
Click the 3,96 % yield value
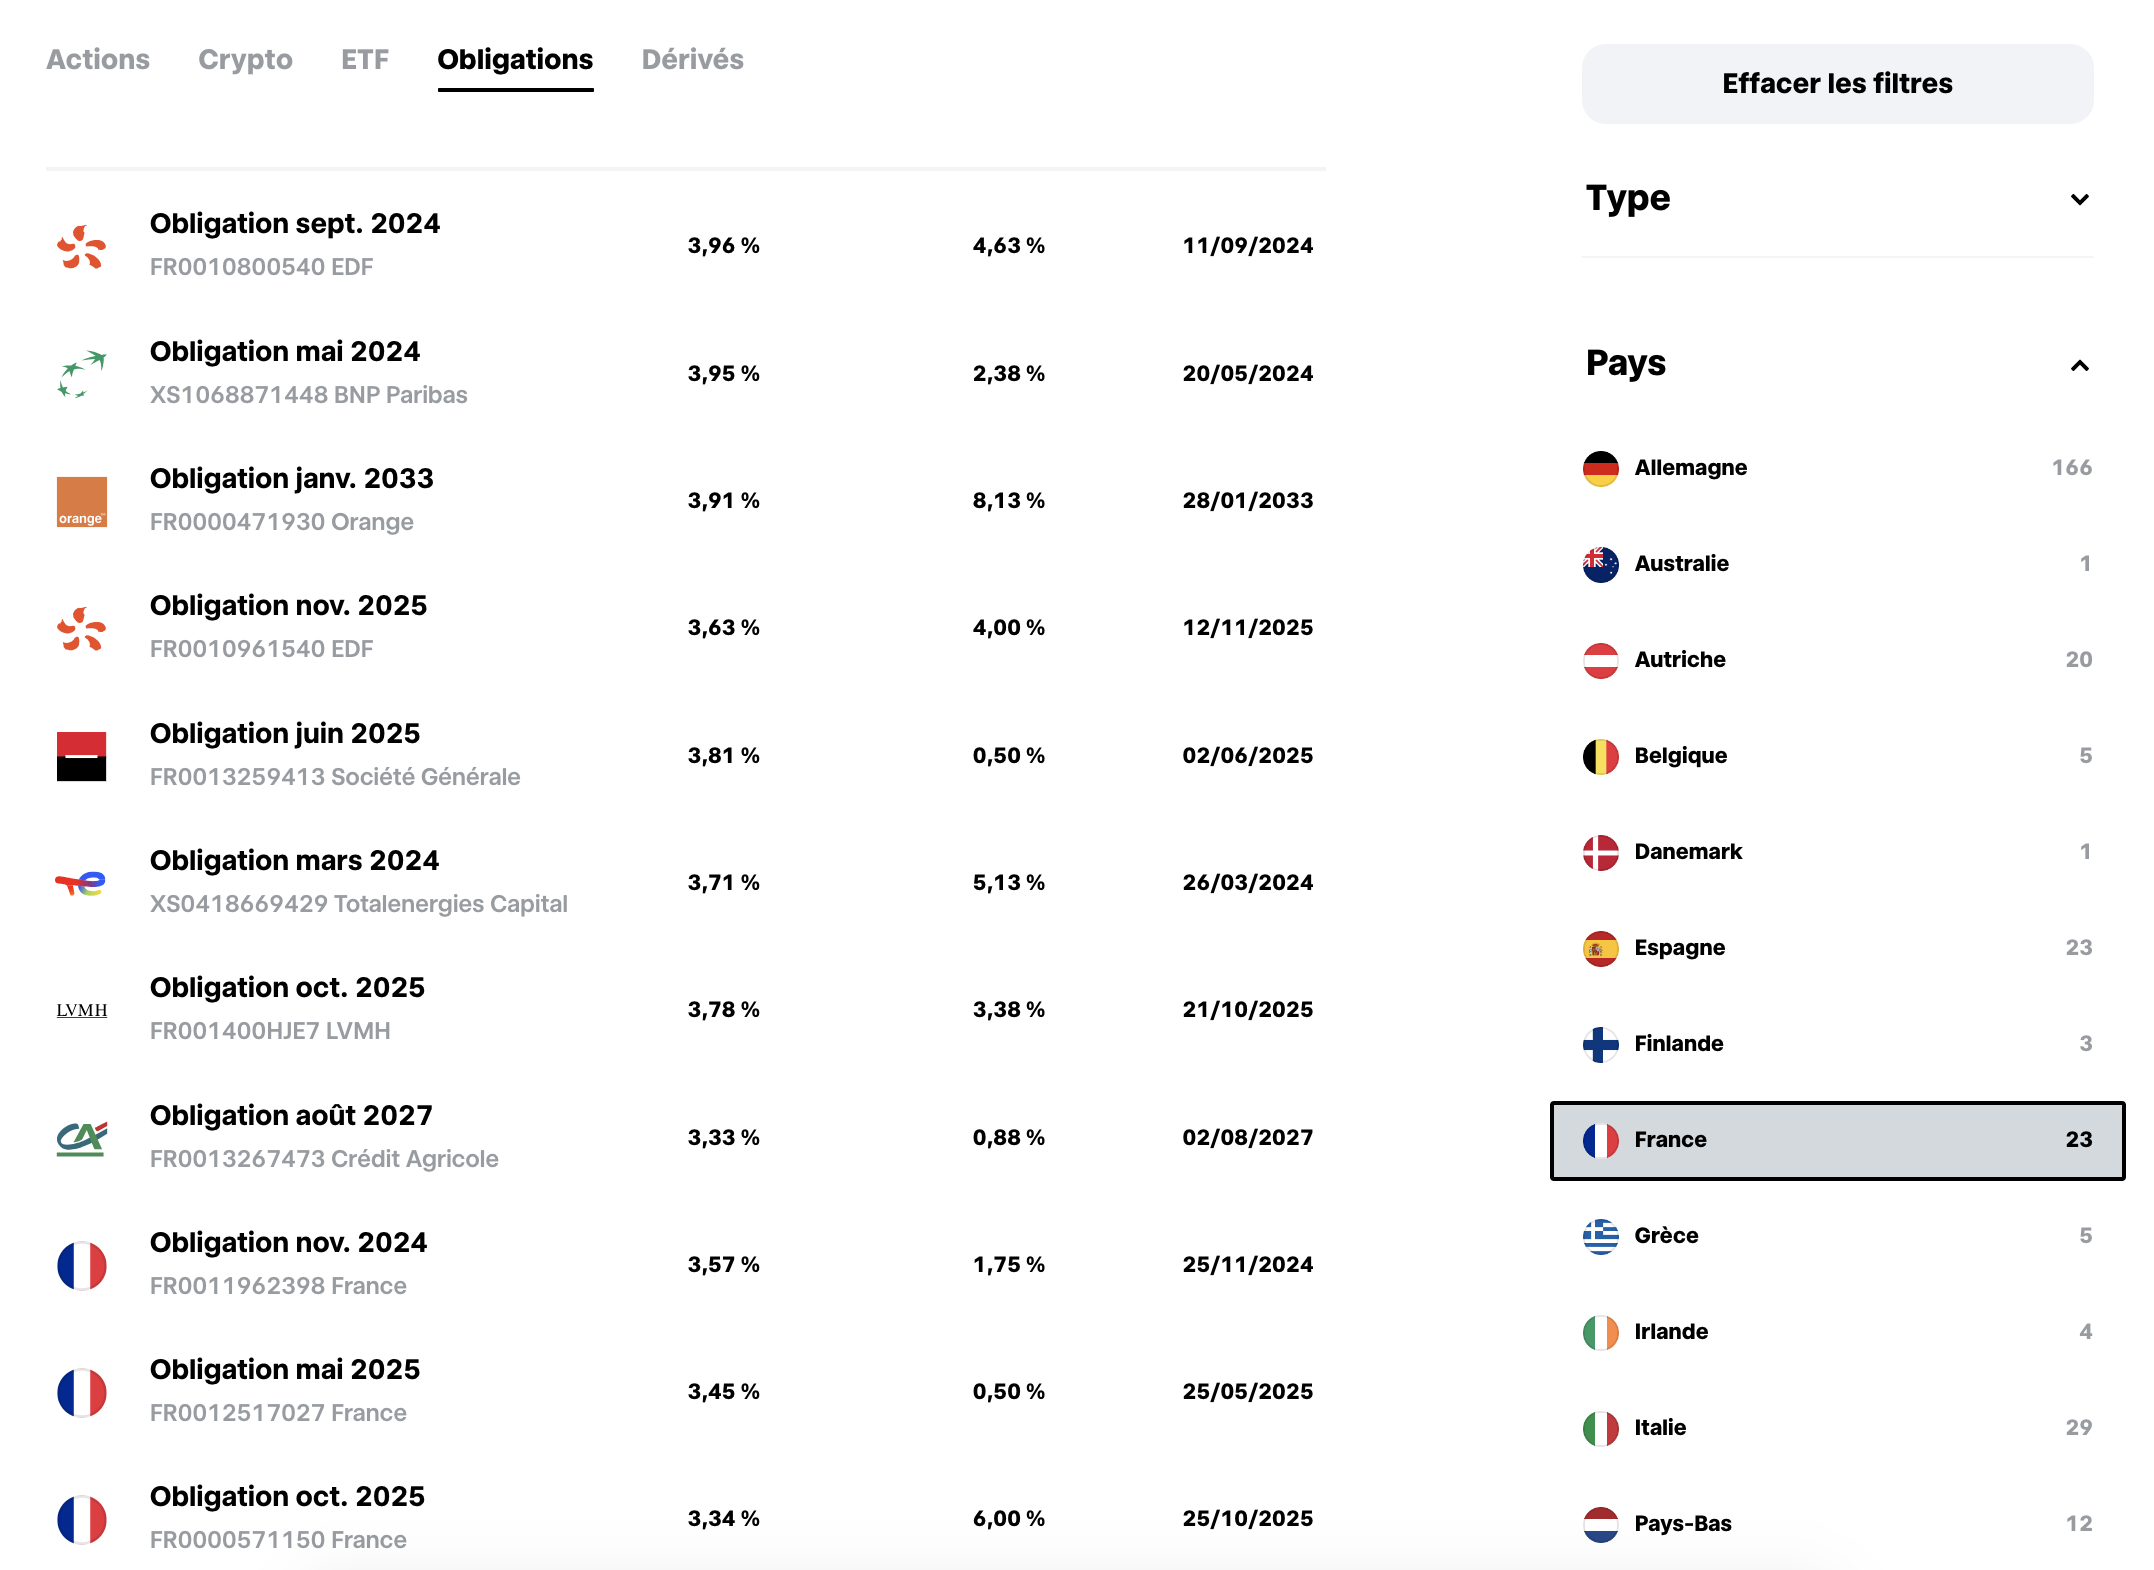click(x=723, y=246)
